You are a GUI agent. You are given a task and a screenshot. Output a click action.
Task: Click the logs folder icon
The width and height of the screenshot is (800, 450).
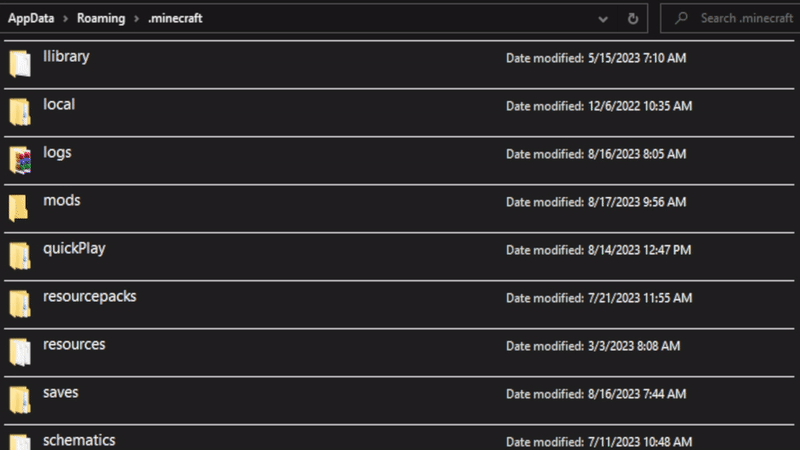[x=20, y=160]
